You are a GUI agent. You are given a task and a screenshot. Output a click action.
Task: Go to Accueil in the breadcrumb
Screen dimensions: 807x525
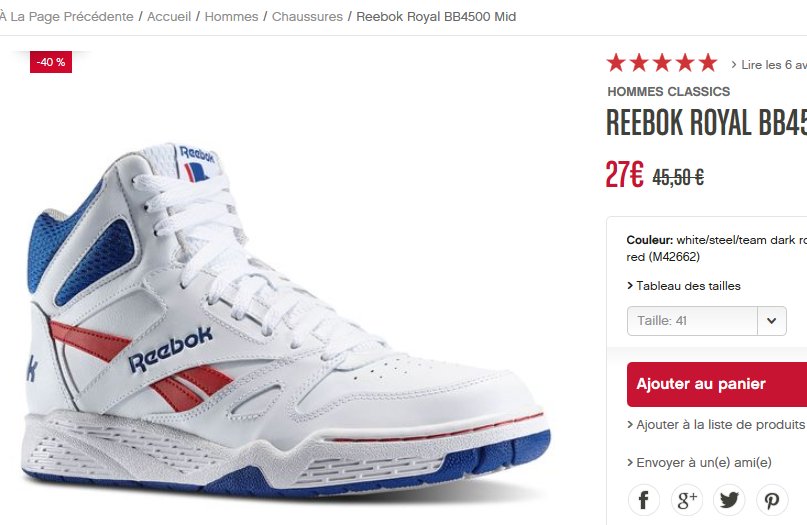click(170, 17)
